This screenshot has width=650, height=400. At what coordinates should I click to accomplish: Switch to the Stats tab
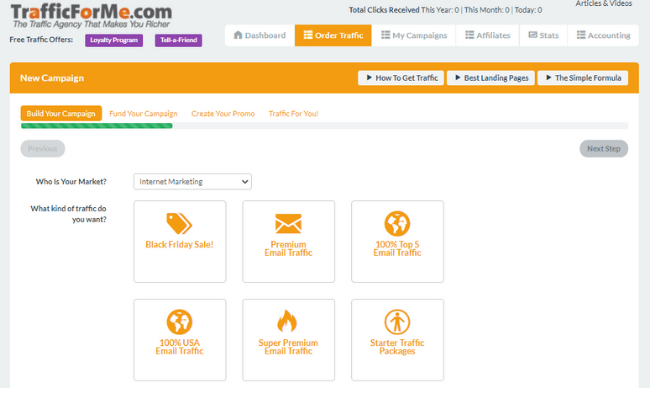[x=543, y=35]
